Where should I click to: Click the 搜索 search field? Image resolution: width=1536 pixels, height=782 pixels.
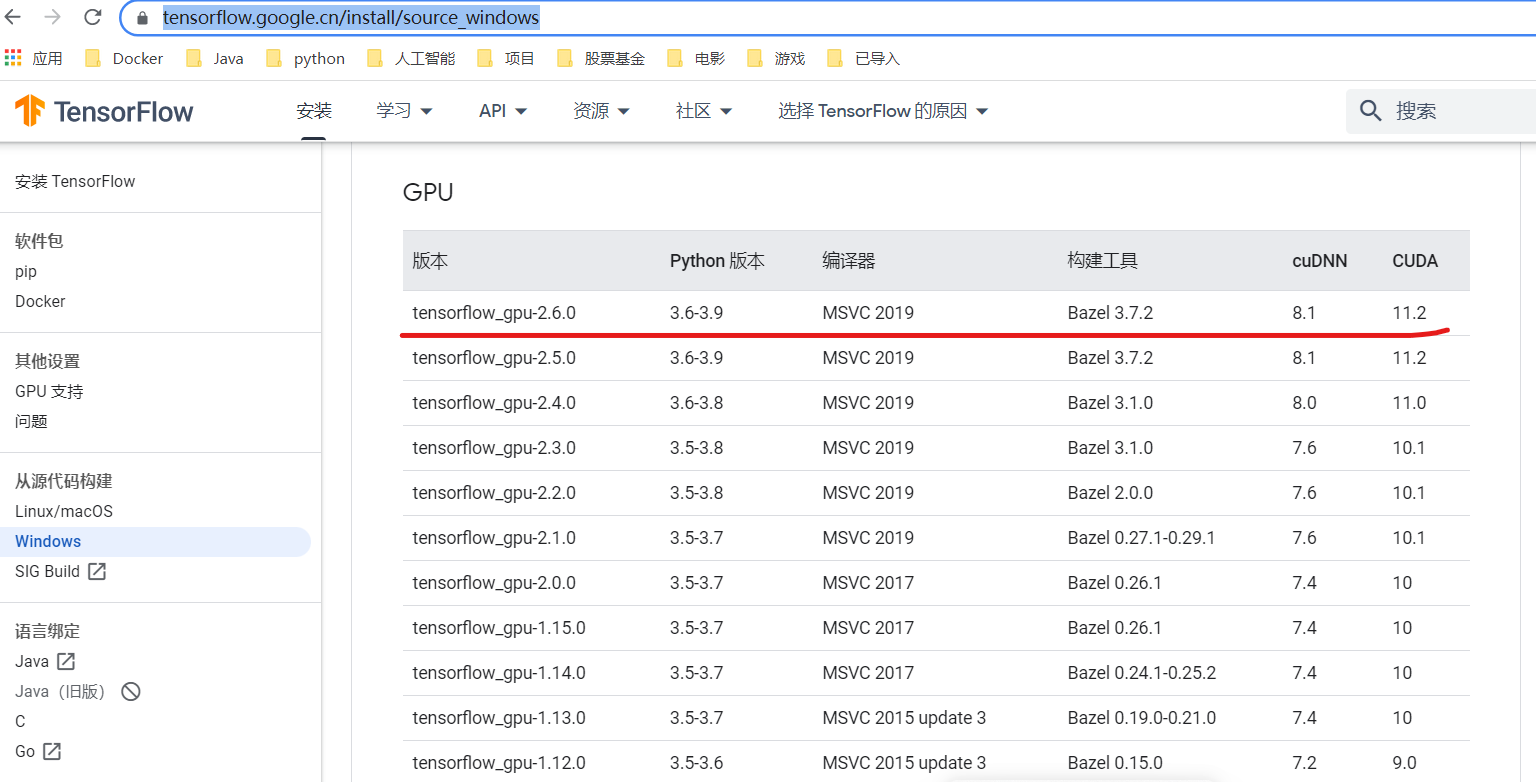pyautogui.click(x=1441, y=111)
